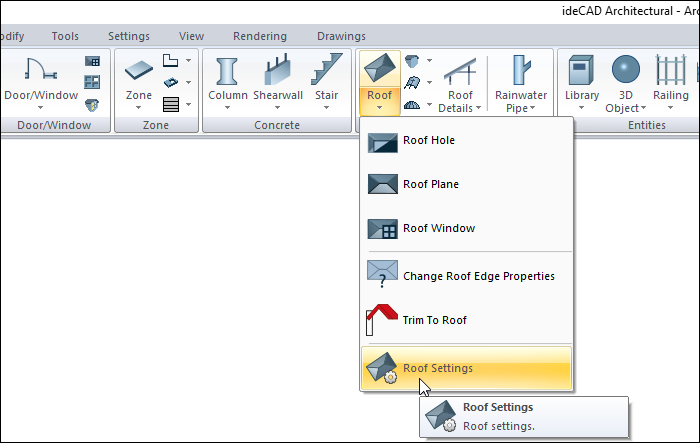Choose Roof Hole from the dropdown
Viewport: 700px width, 443px height.
point(466,140)
